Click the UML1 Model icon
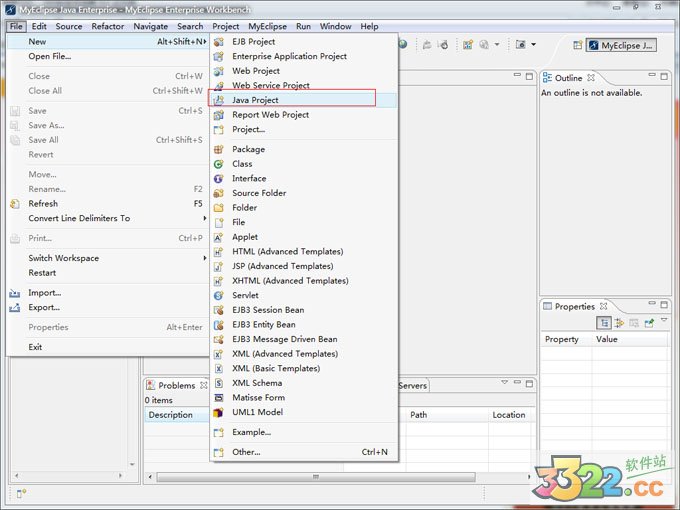This screenshot has width=680, height=510. [219, 412]
